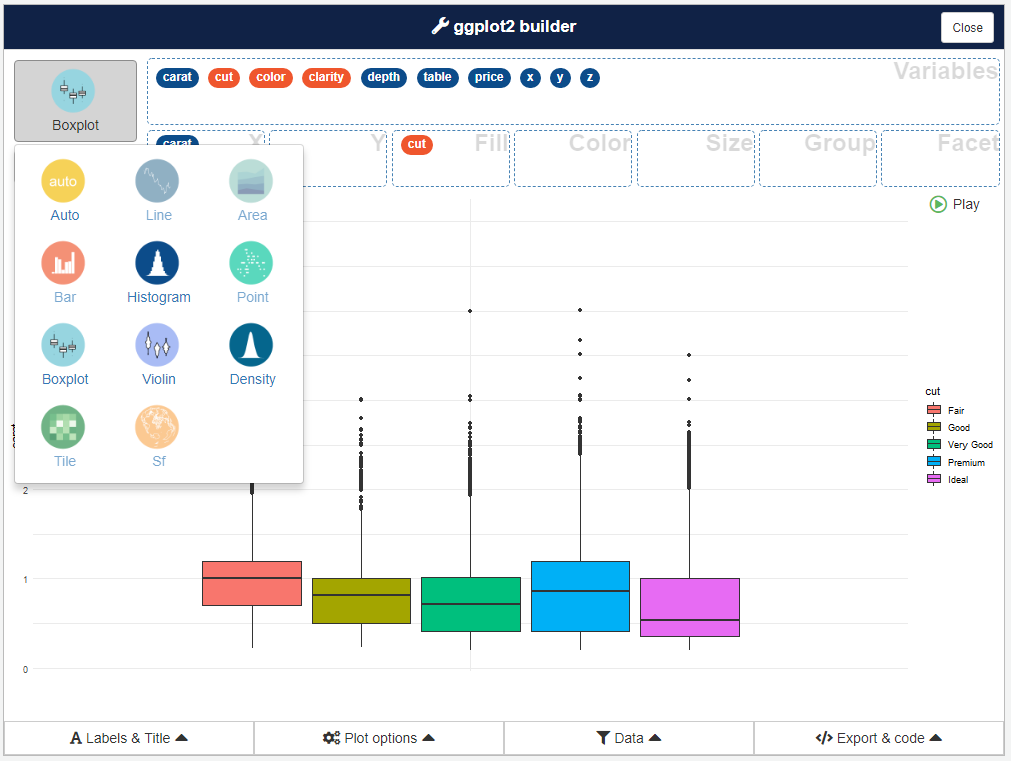Pick the Density chart type
Screen dimensions: 1011x761
click(252, 346)
